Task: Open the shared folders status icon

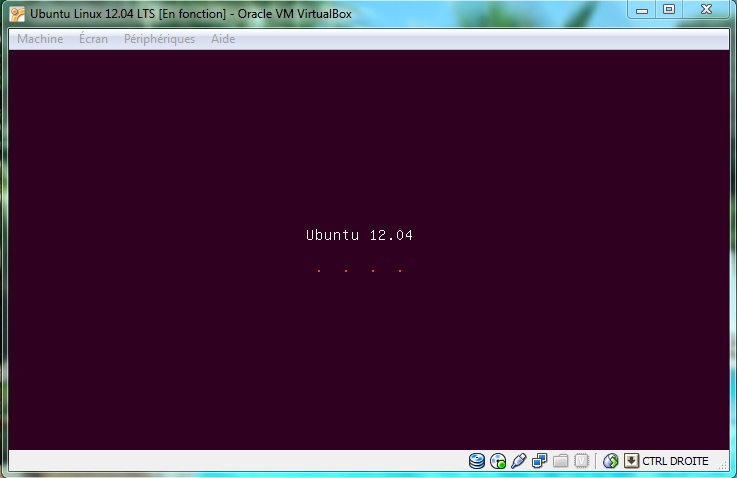Action: pyautogui.click(x=560, y=461)
